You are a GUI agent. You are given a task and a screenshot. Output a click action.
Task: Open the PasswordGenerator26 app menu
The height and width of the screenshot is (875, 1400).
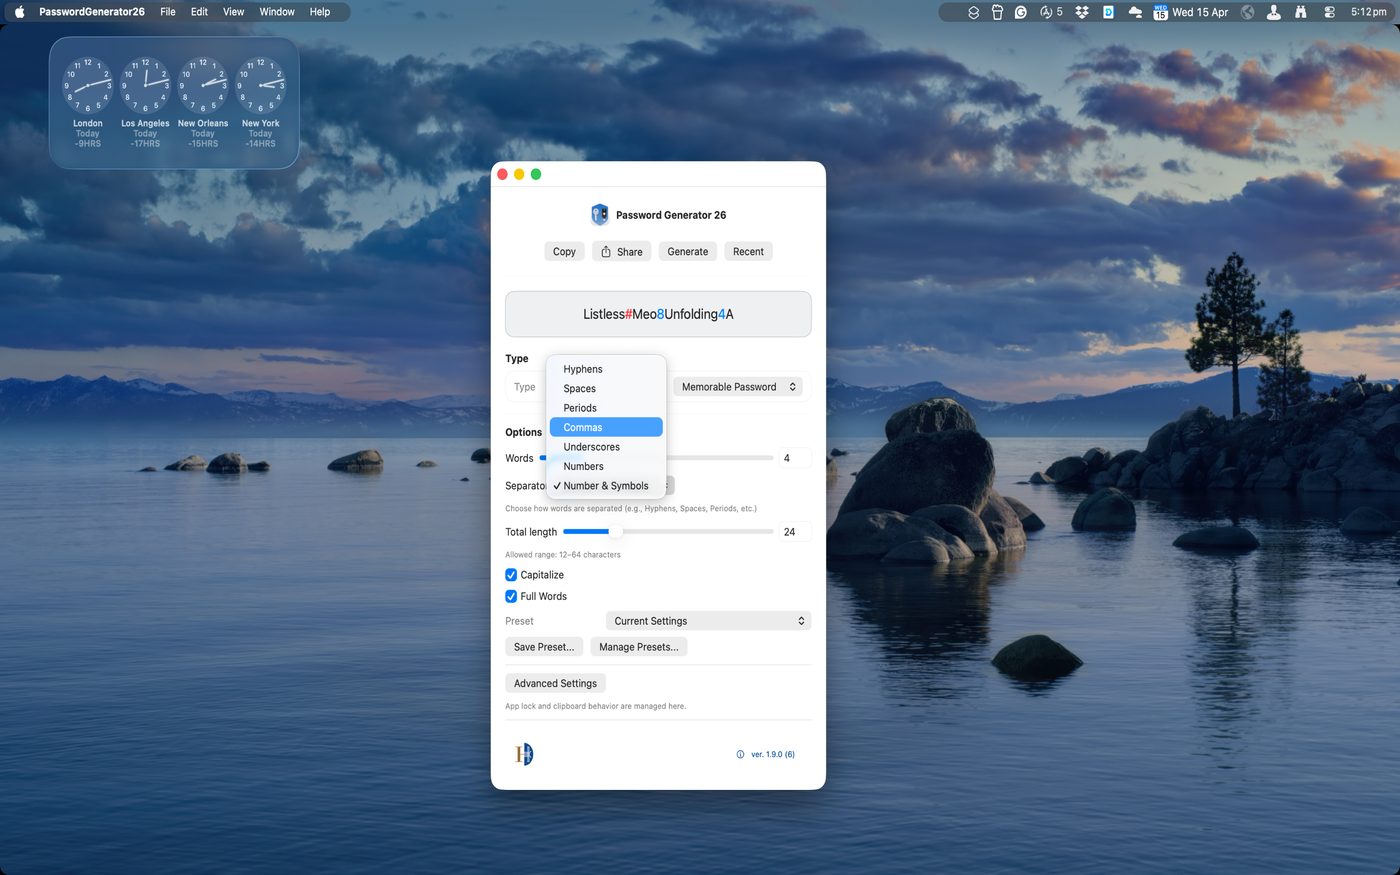click(92, 12)
